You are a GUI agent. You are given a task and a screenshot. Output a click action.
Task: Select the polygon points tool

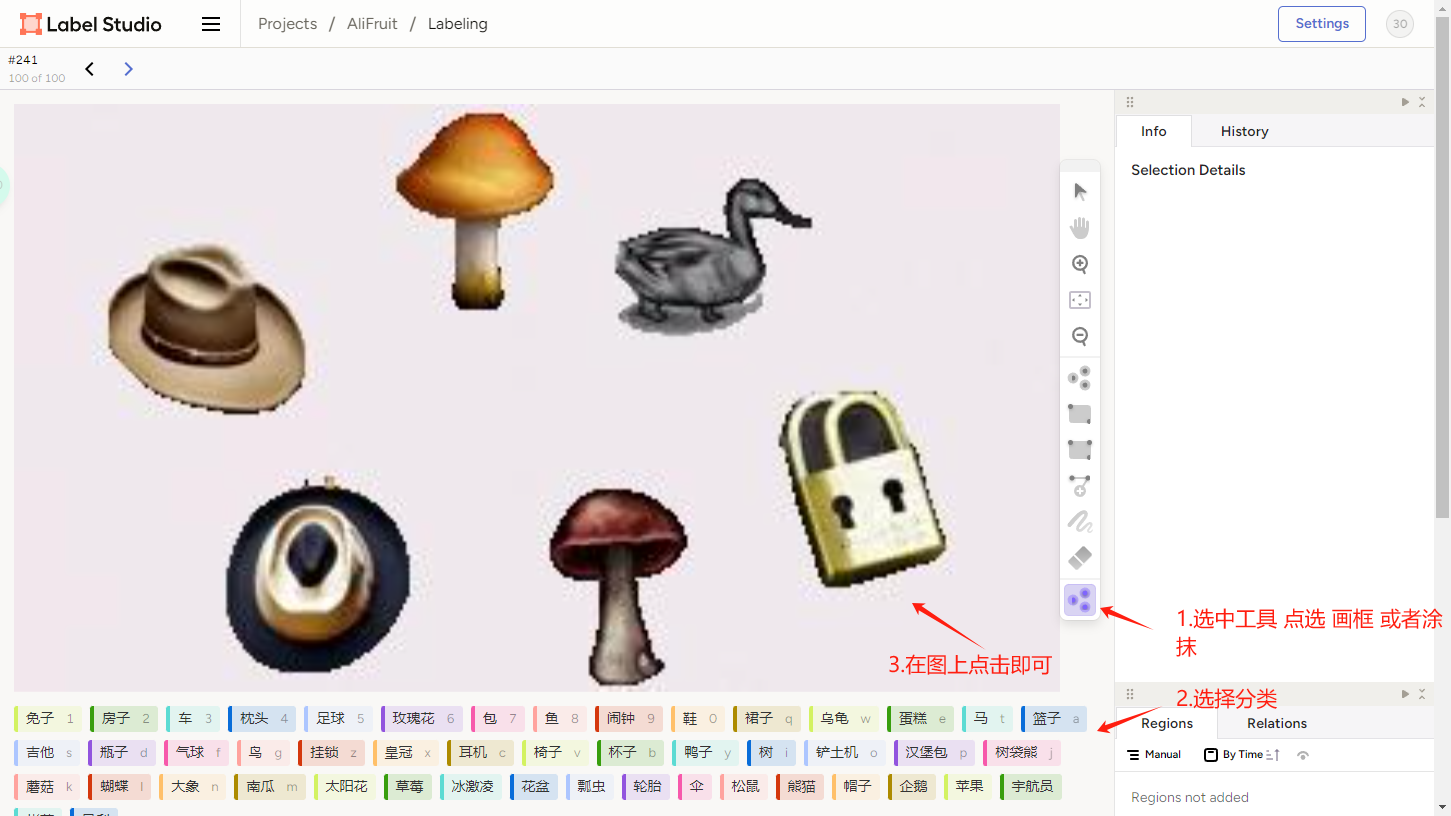1080,485
